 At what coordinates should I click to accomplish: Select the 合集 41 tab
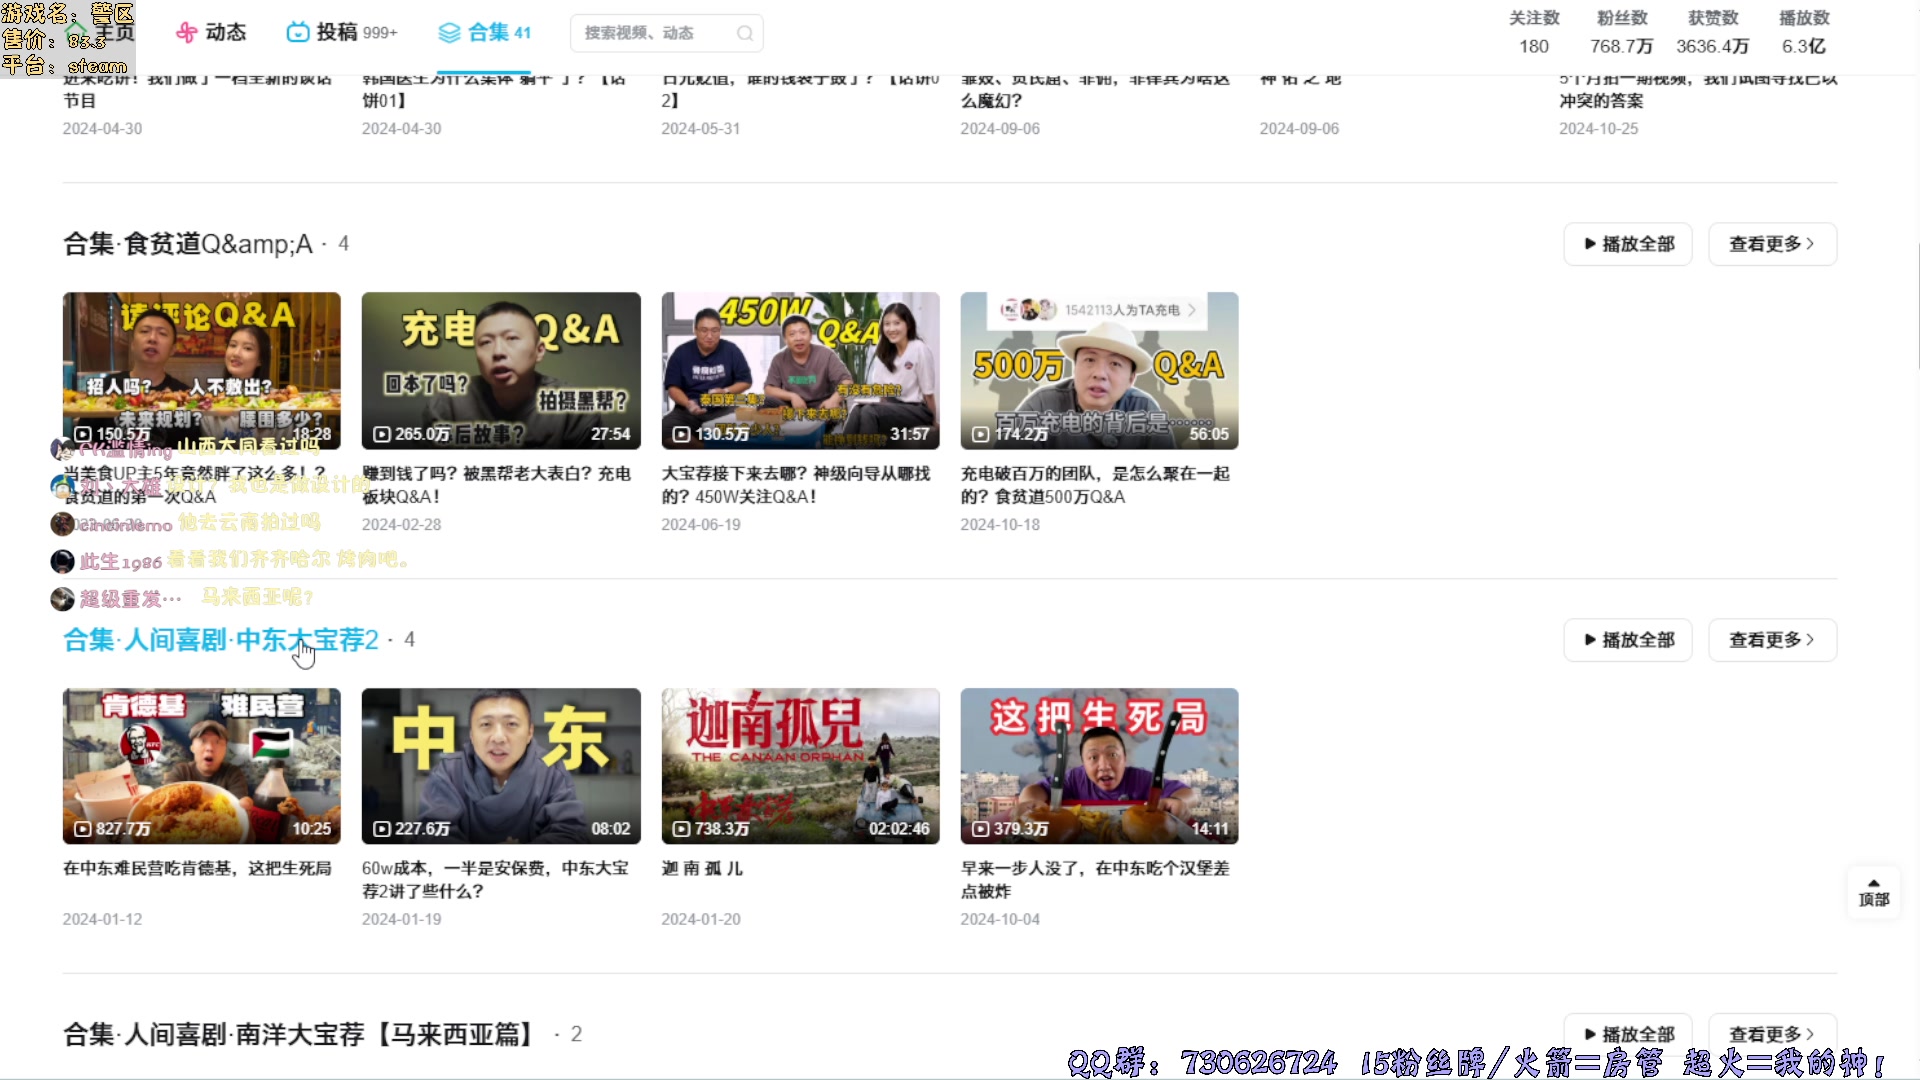(x=484, y=32)
